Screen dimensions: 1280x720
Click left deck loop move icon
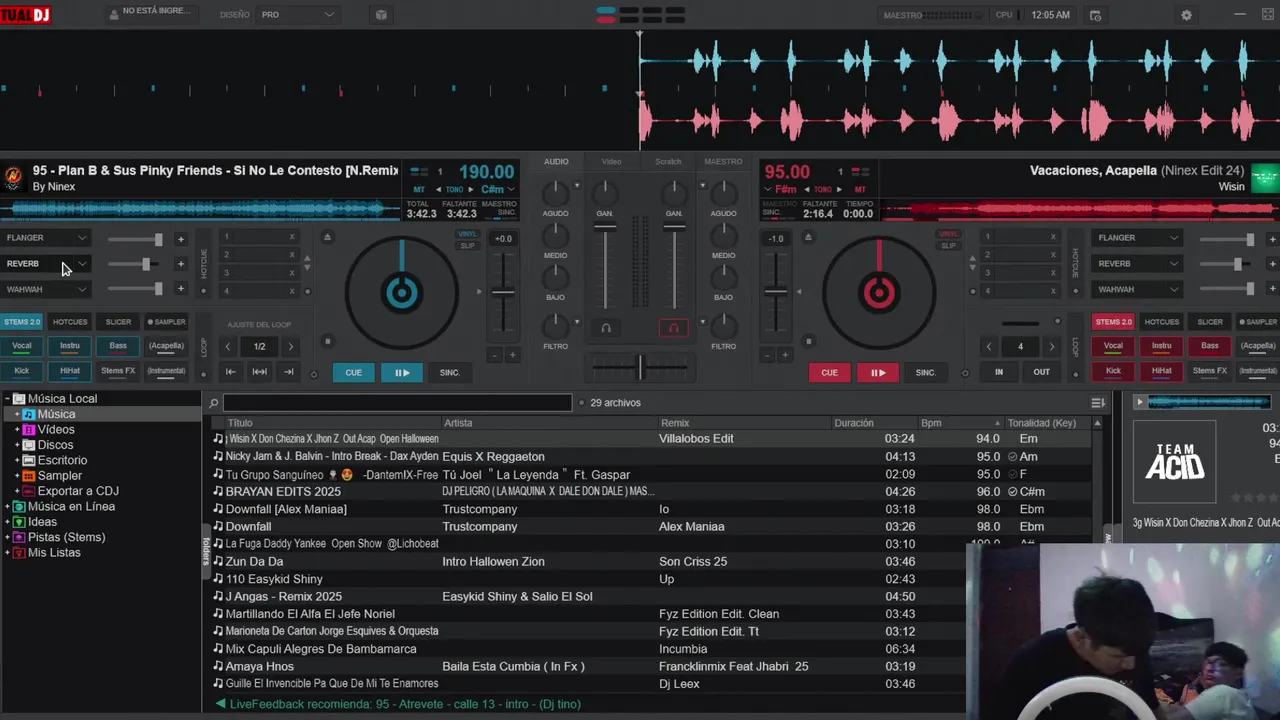(x=259, y=372)
